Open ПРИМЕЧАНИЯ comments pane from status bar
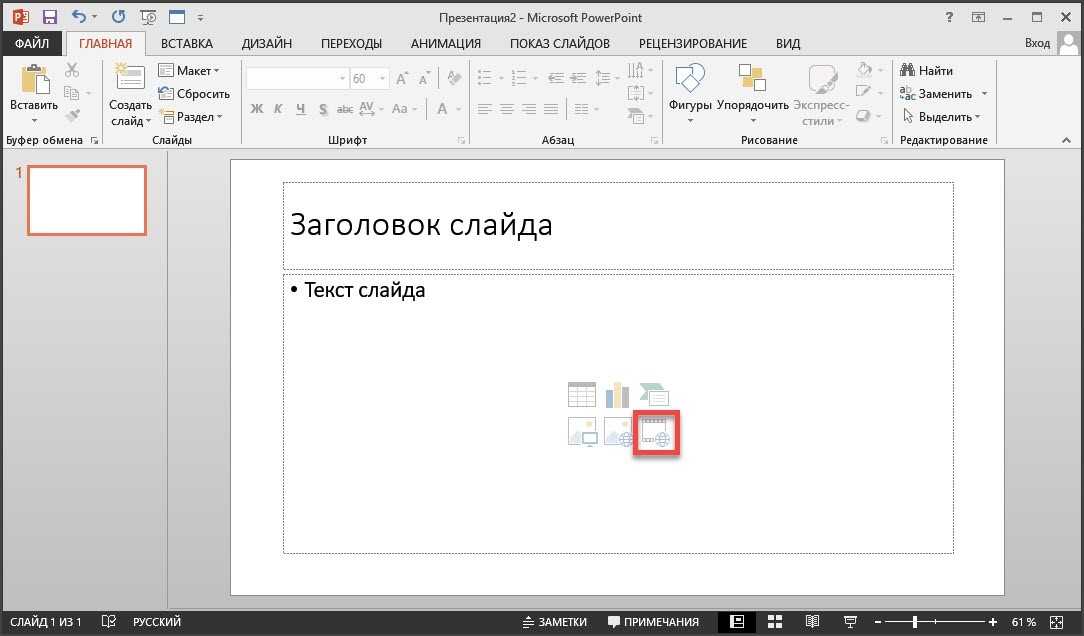 click(653, 622)
